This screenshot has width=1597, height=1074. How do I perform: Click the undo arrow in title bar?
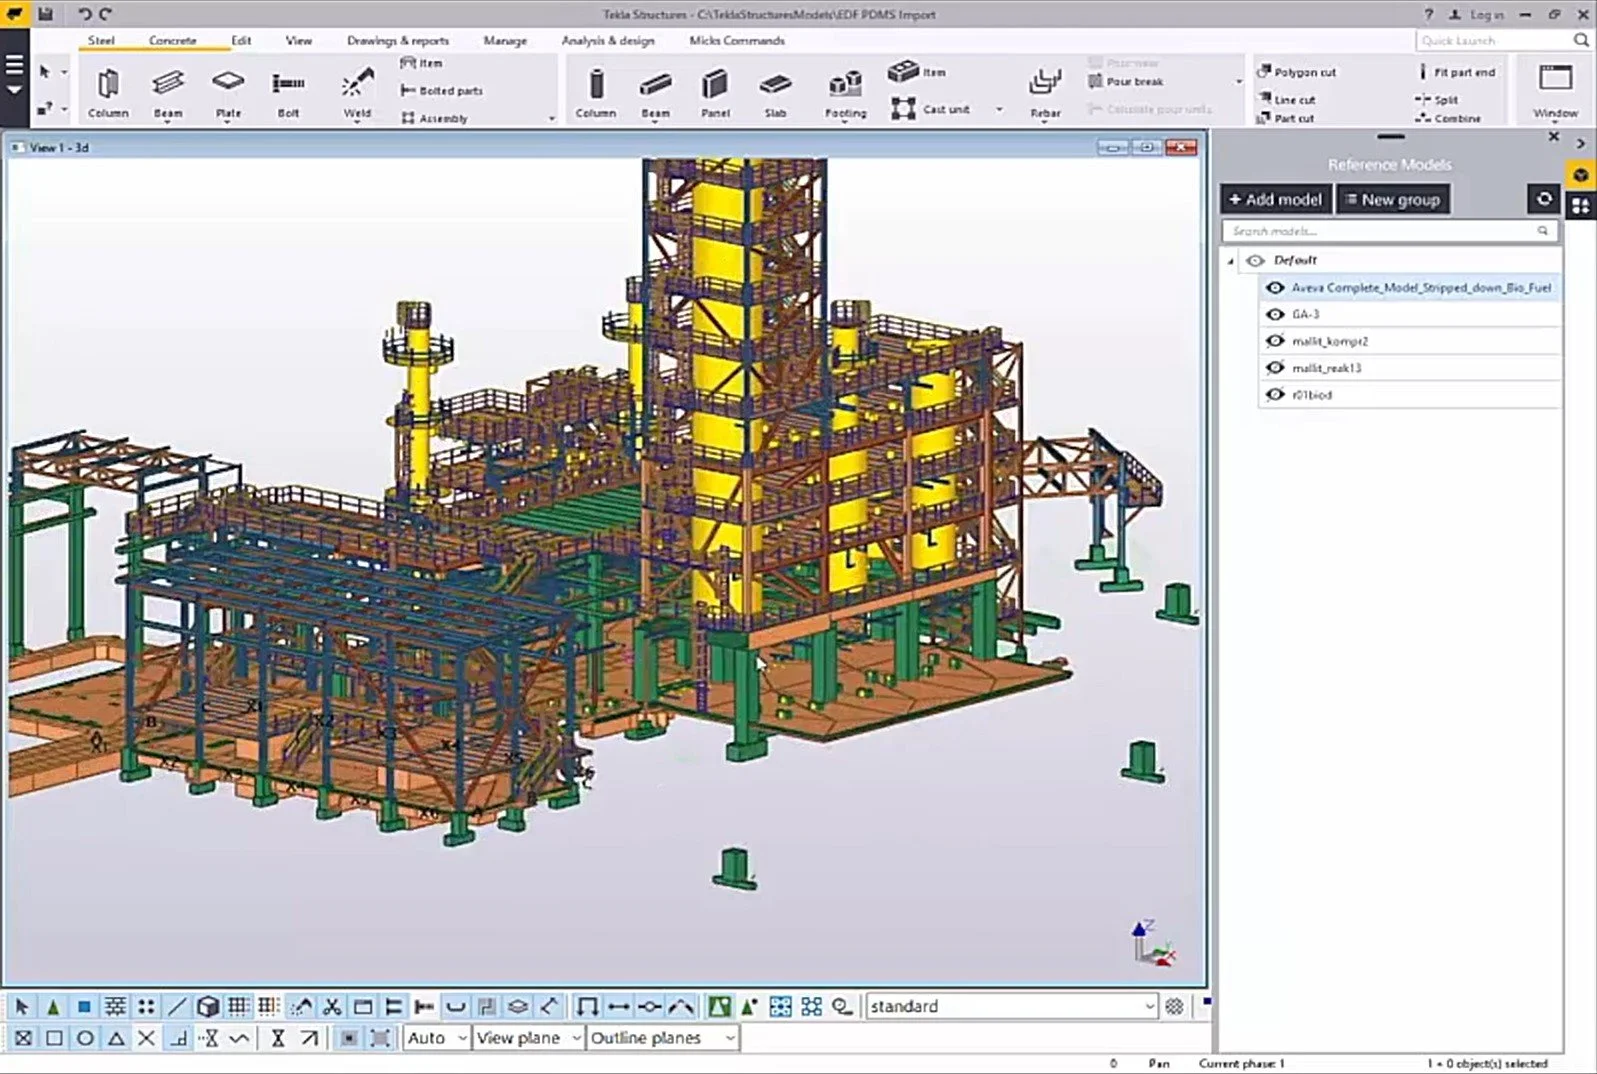[x=85, y=14]
